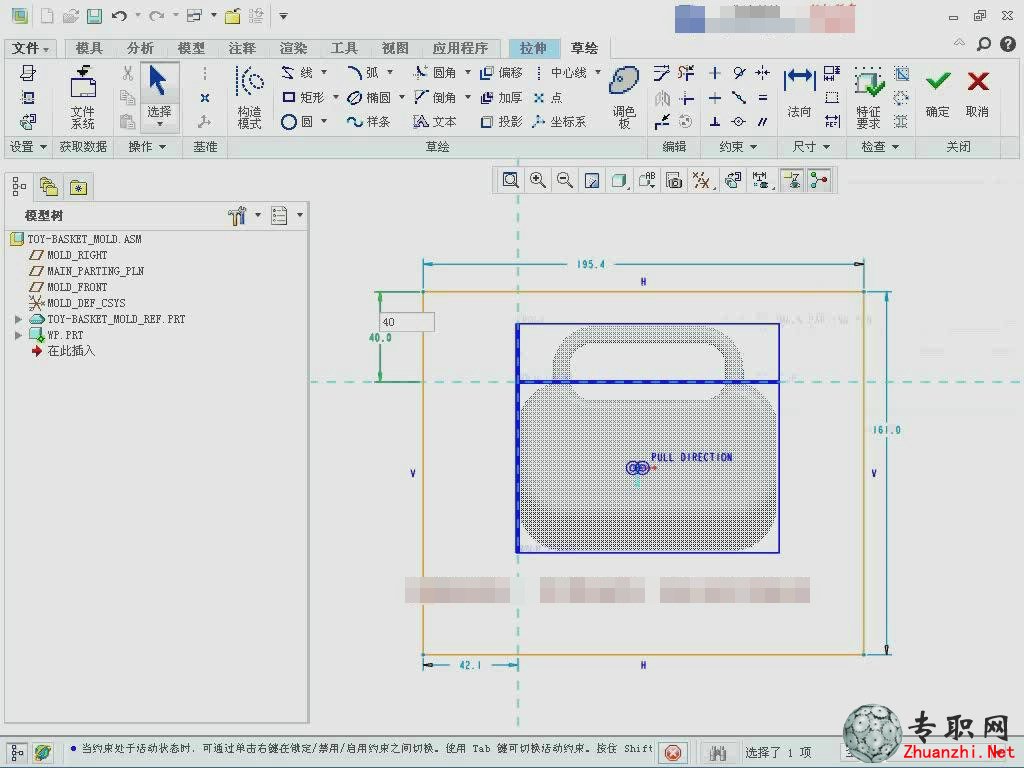Click the stop sign icon in status bar

pos(673,753)
